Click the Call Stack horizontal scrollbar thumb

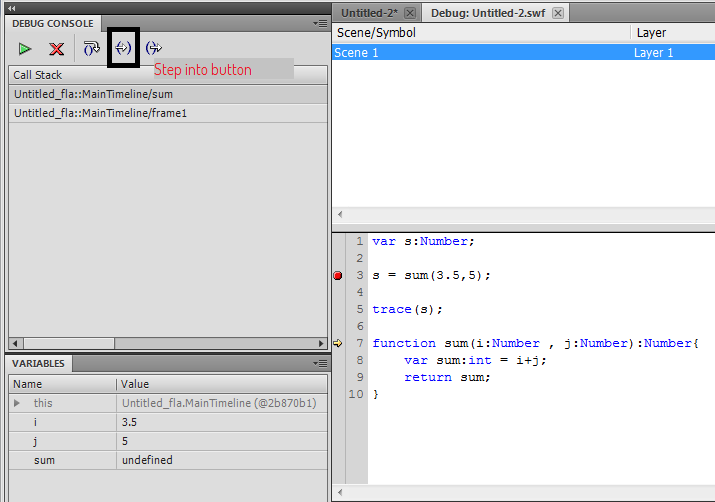pos(69,343)
